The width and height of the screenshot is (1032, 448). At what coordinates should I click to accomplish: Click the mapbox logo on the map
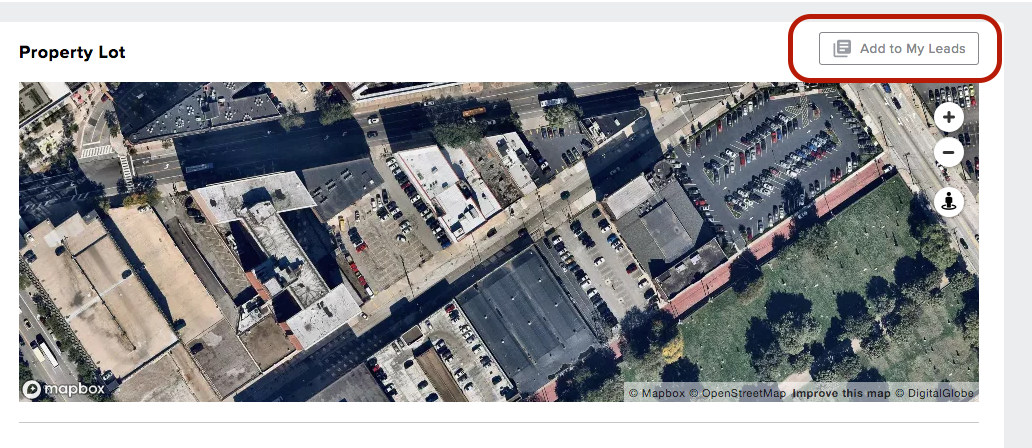64,389
